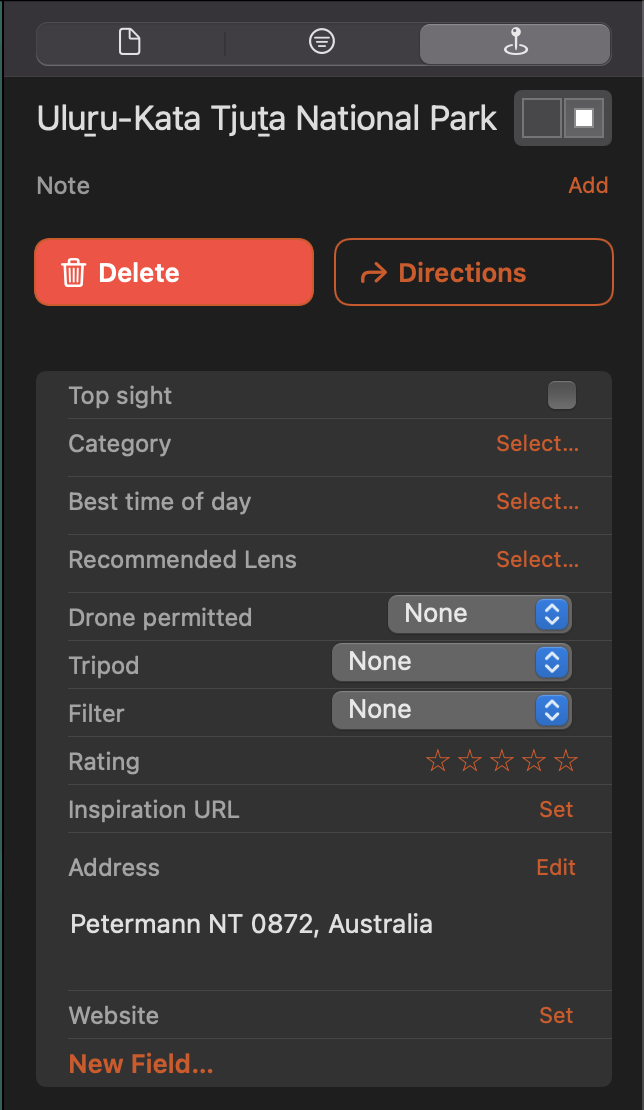Screen dimensions: 644x1110
Task: Select a Category
Action: click(x=537, y=444)
